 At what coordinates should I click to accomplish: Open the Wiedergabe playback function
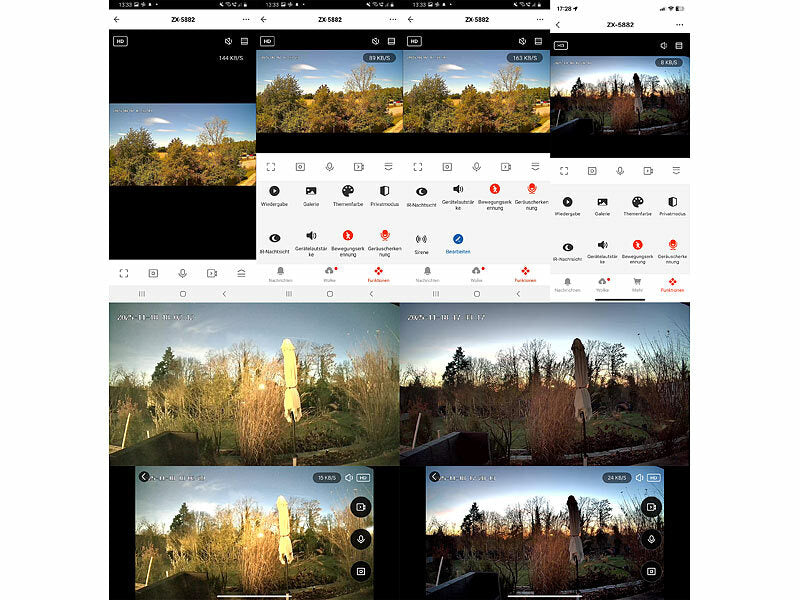click(x=273, y=191)
